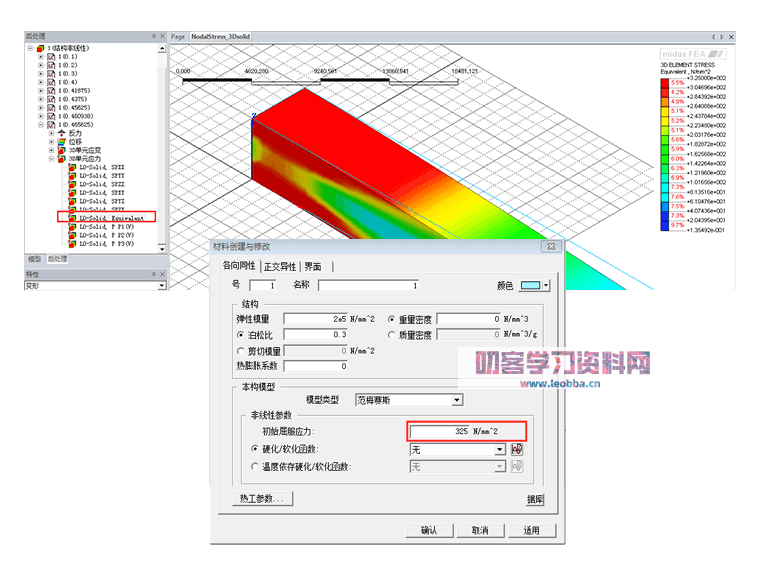Switch to the 各向同性 tab
The image size is (760, 577).
click(239, 266)
